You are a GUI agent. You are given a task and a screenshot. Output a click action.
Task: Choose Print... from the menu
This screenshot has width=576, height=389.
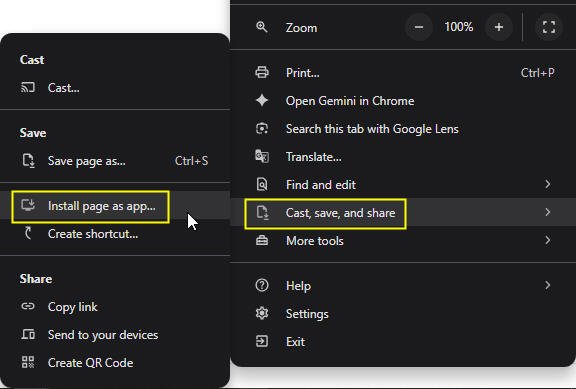point(403,72)
